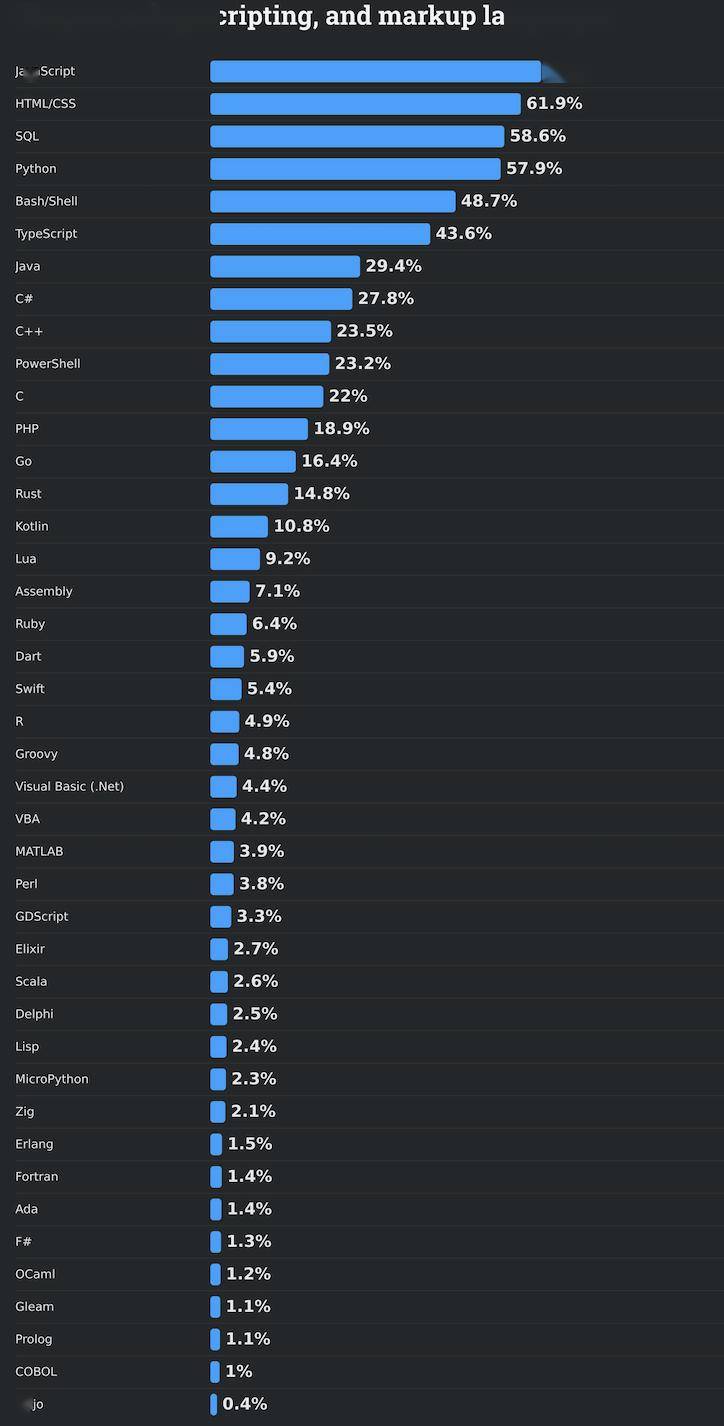Select the C# language label

pyautogui.click(x=24, y=299)
